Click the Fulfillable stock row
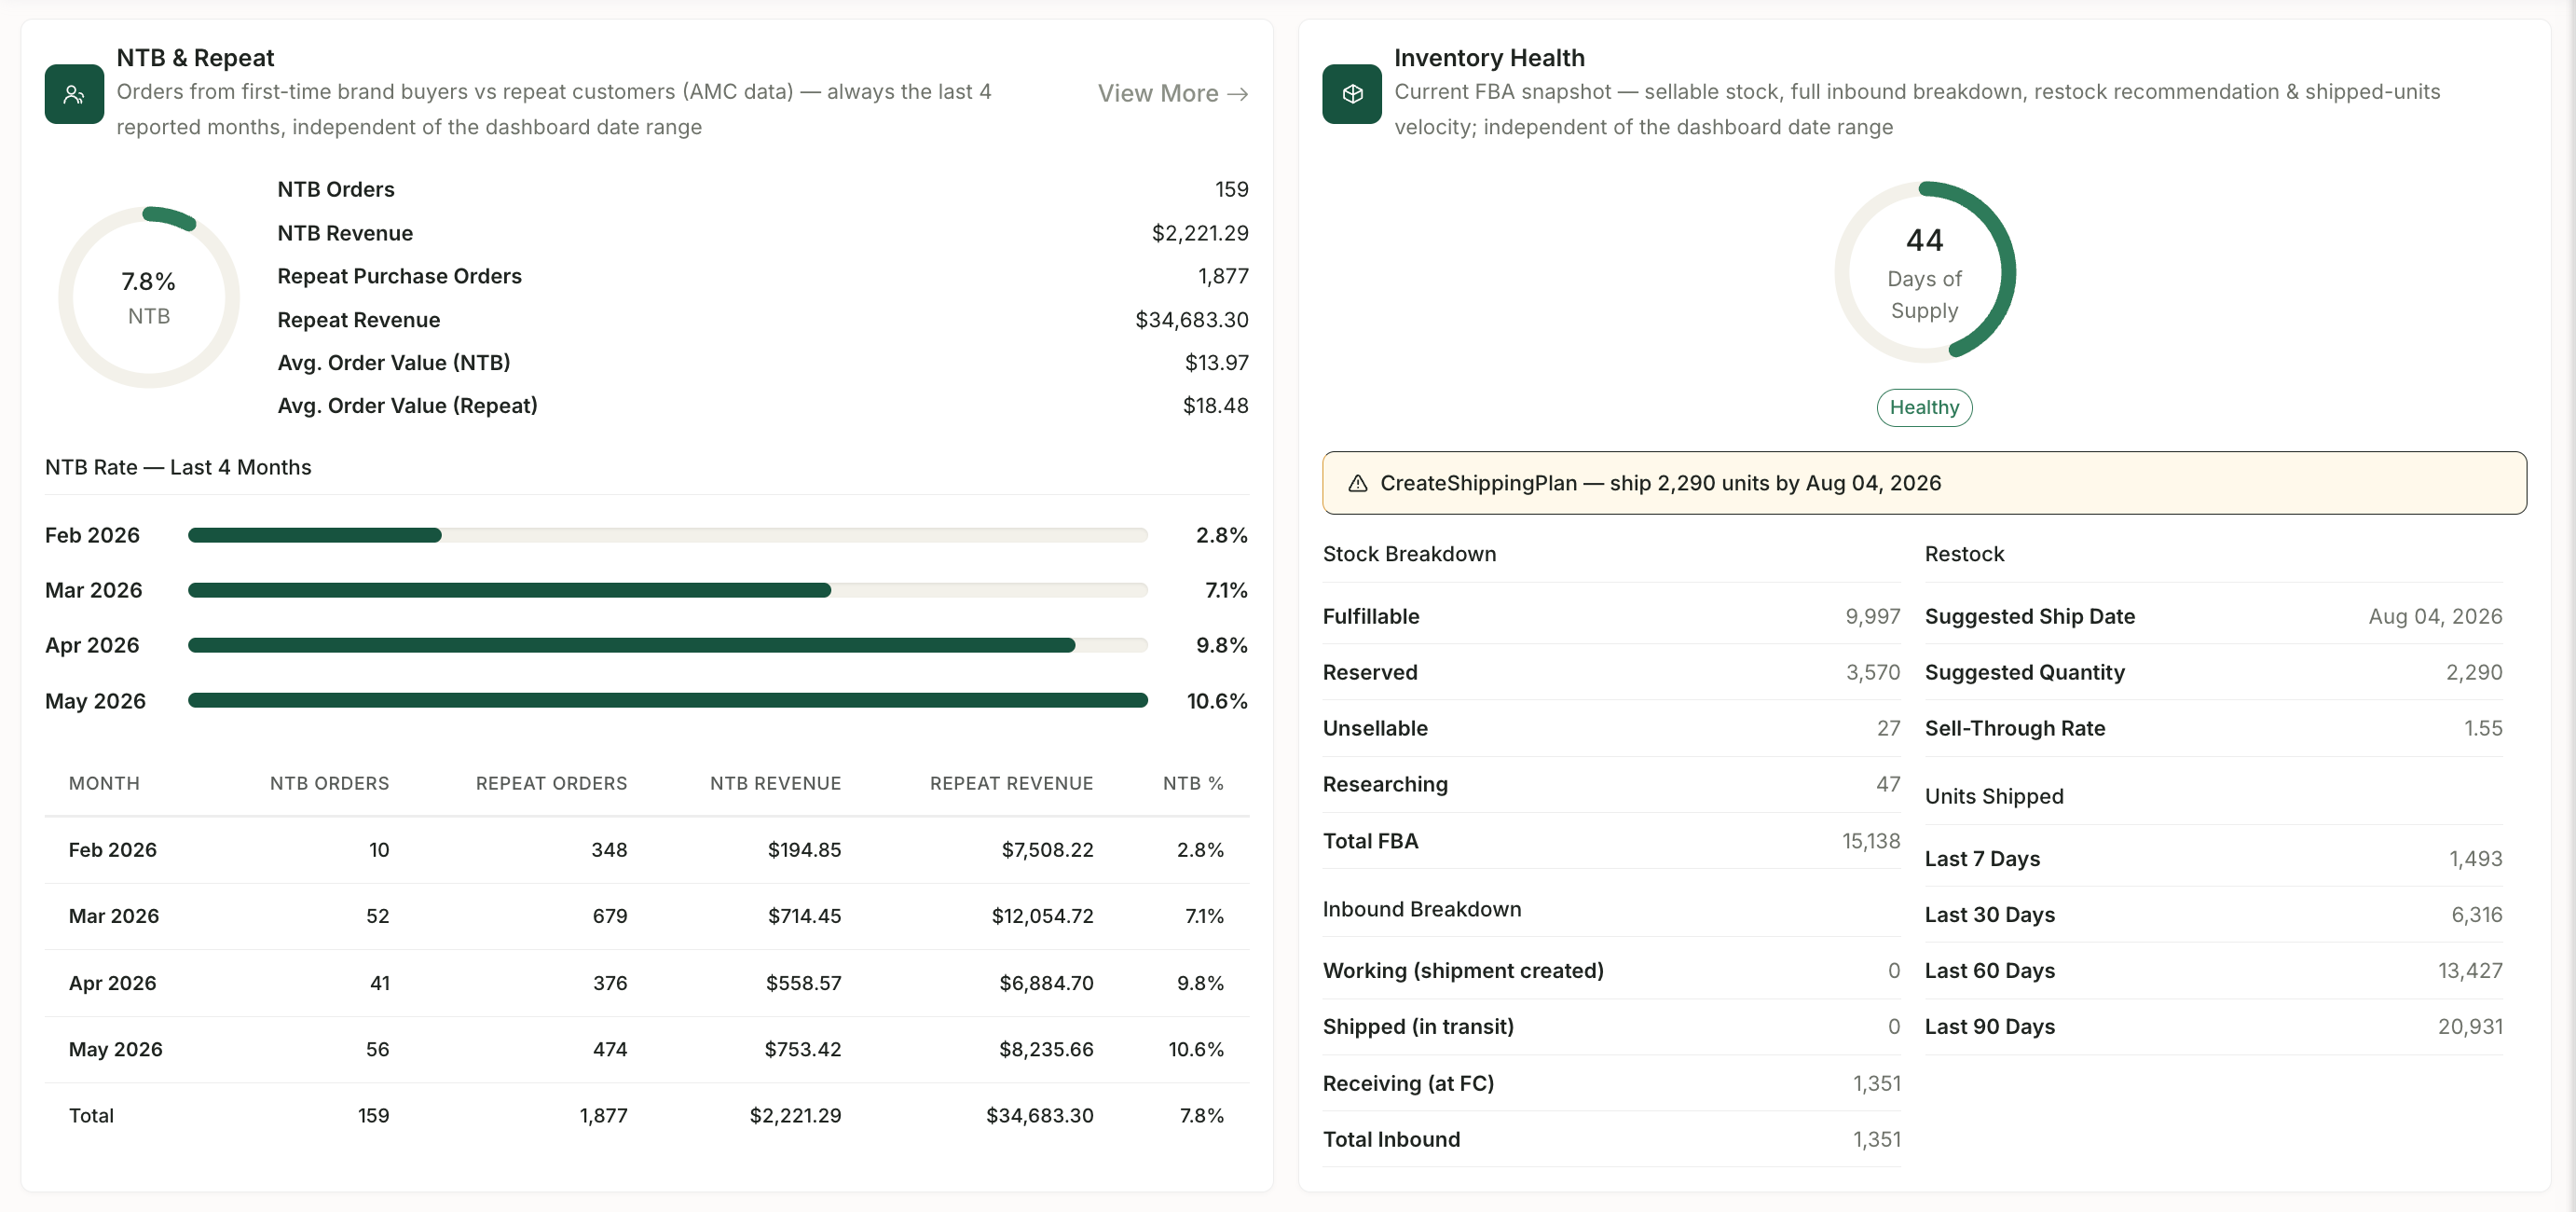 (x=1611, y=617)
